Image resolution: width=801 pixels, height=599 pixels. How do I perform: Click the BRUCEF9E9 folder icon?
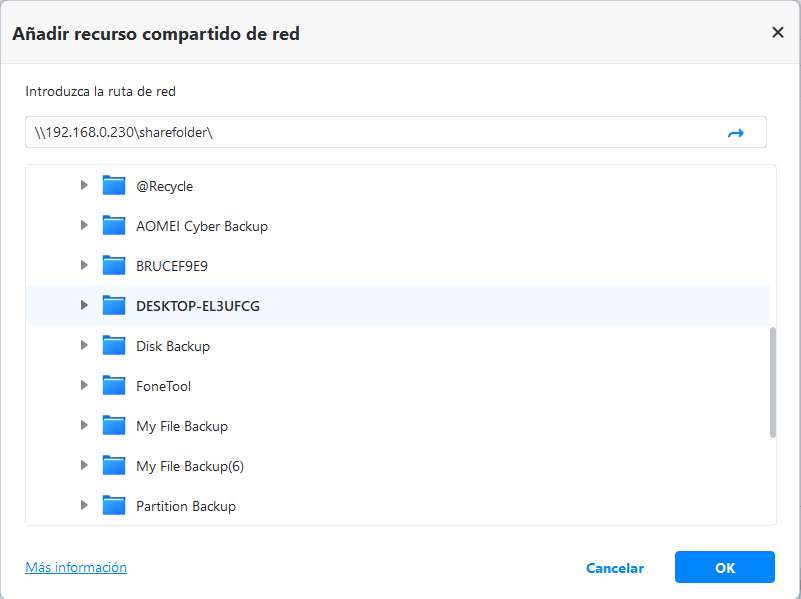pos(114,266)
